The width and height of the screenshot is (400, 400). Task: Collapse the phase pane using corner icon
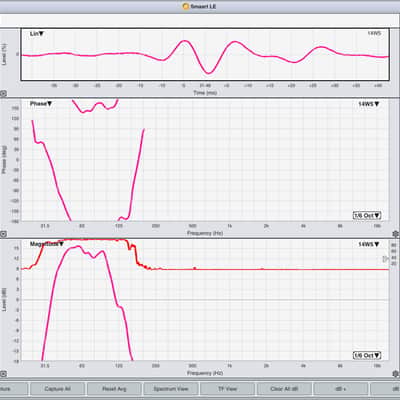click(3, 234)
